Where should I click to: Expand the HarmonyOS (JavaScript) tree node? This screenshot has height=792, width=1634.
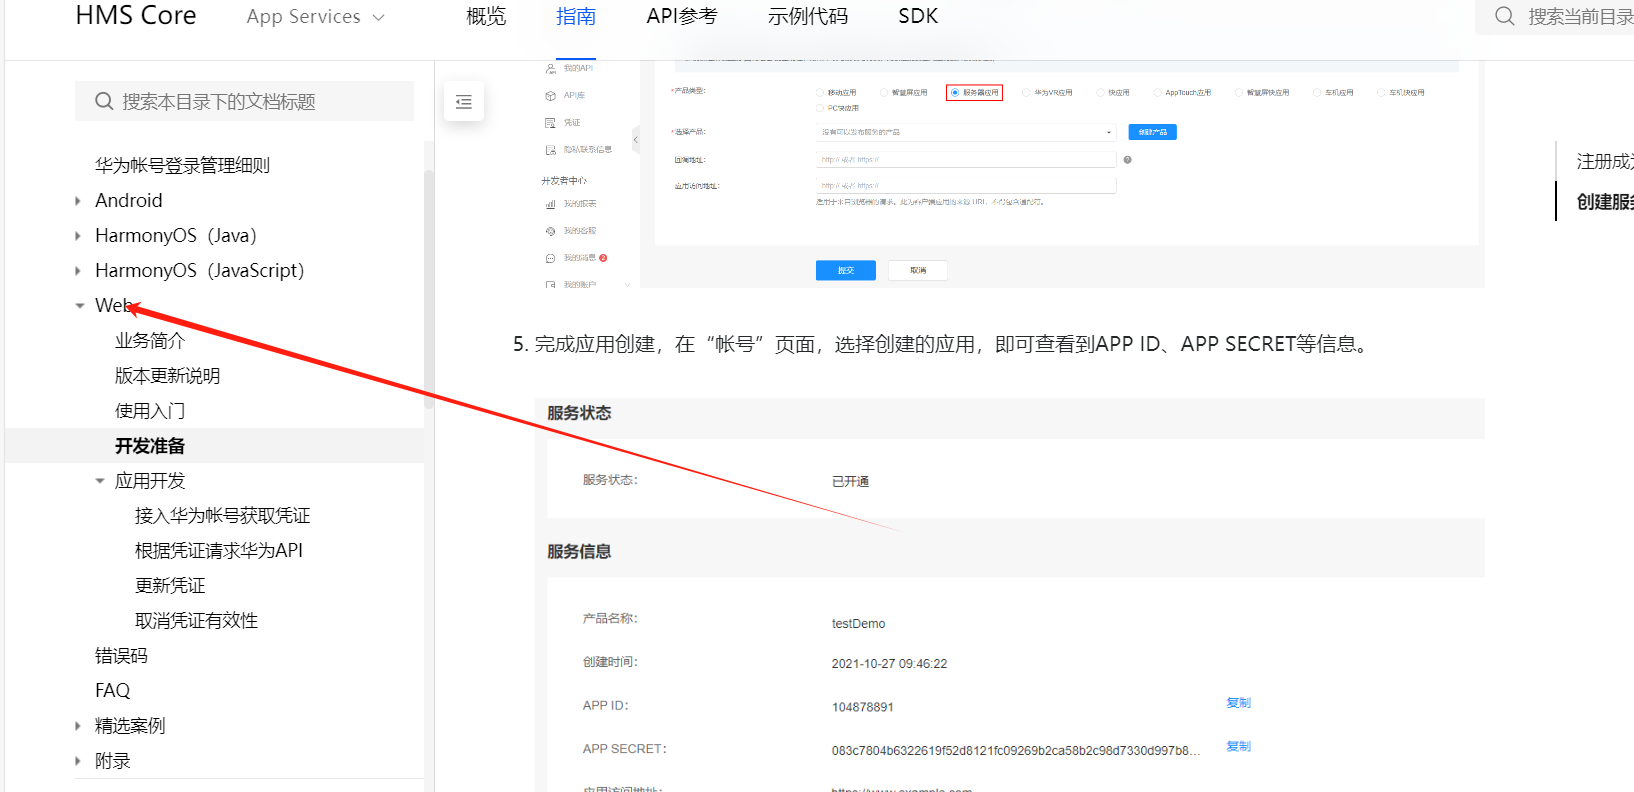(x=78, y=271)
